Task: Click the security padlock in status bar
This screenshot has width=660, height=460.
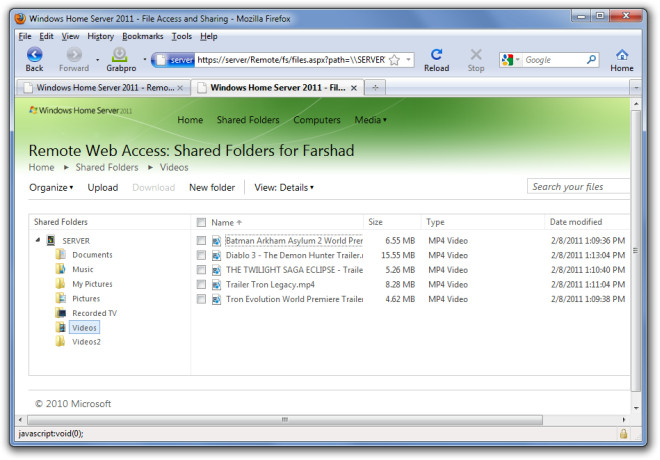Action: (x=623, y=433)
